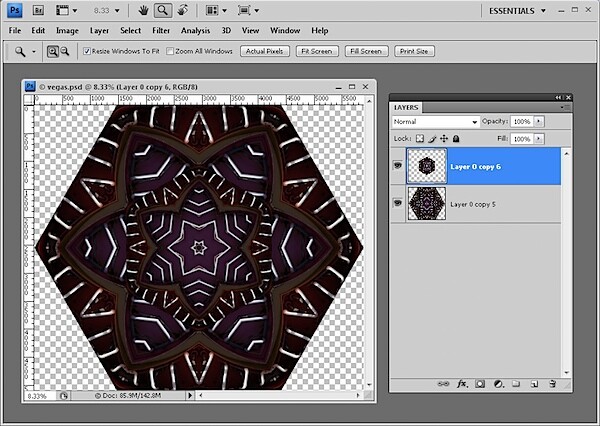The height and width of the screenshot is (426, 600).
Task: Click the document's scroll right arrow
Action: click(358, 395)
